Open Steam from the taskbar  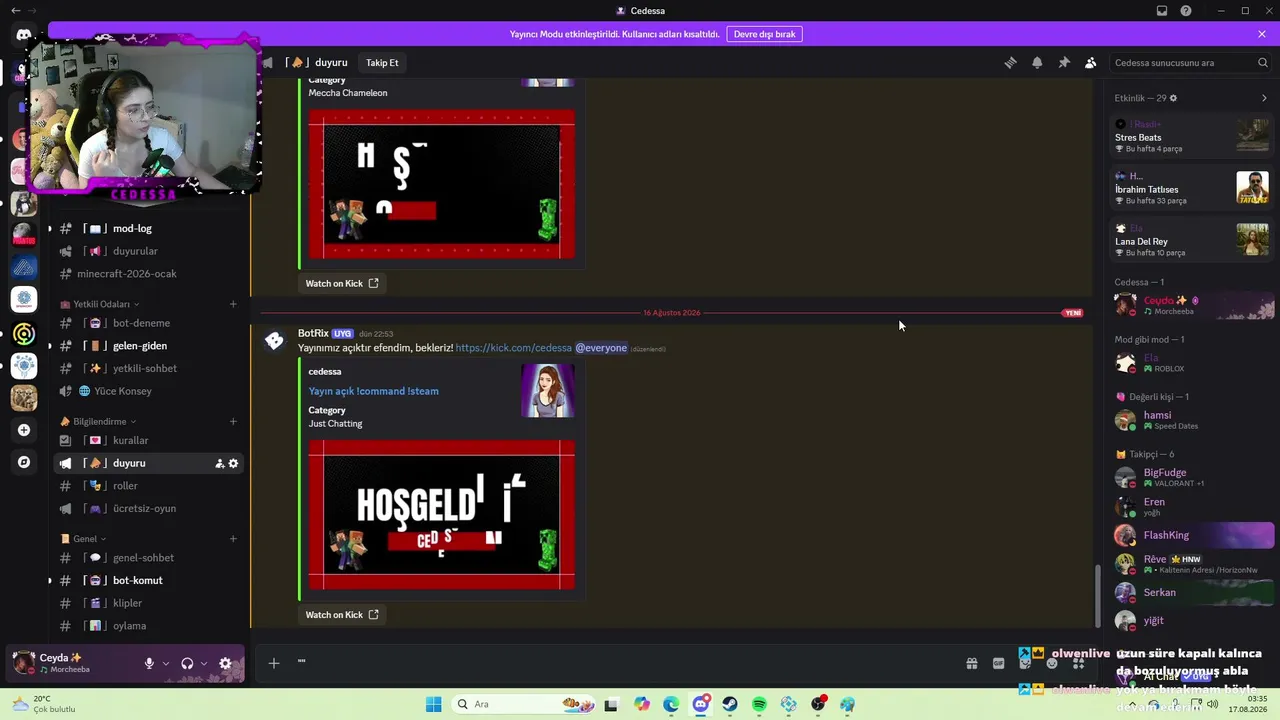[x=730, y=704]
